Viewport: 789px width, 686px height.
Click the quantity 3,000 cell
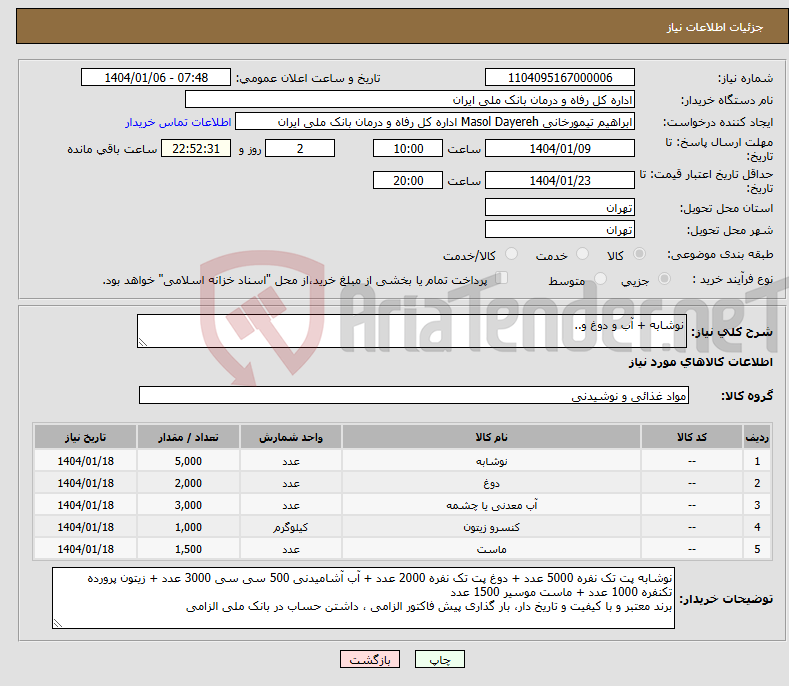188,505
